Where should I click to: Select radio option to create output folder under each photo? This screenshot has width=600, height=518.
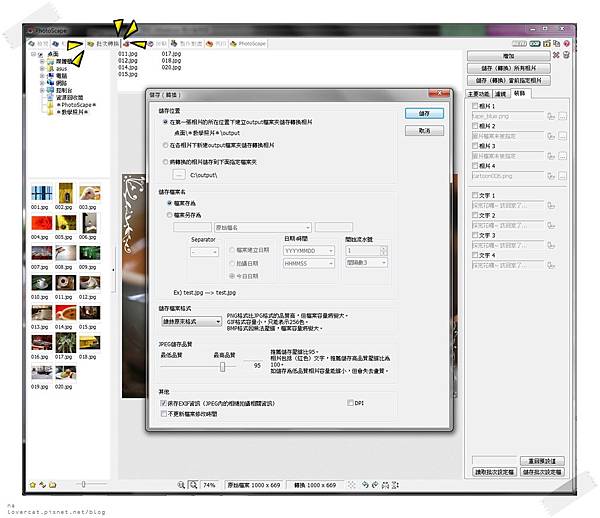165,145
